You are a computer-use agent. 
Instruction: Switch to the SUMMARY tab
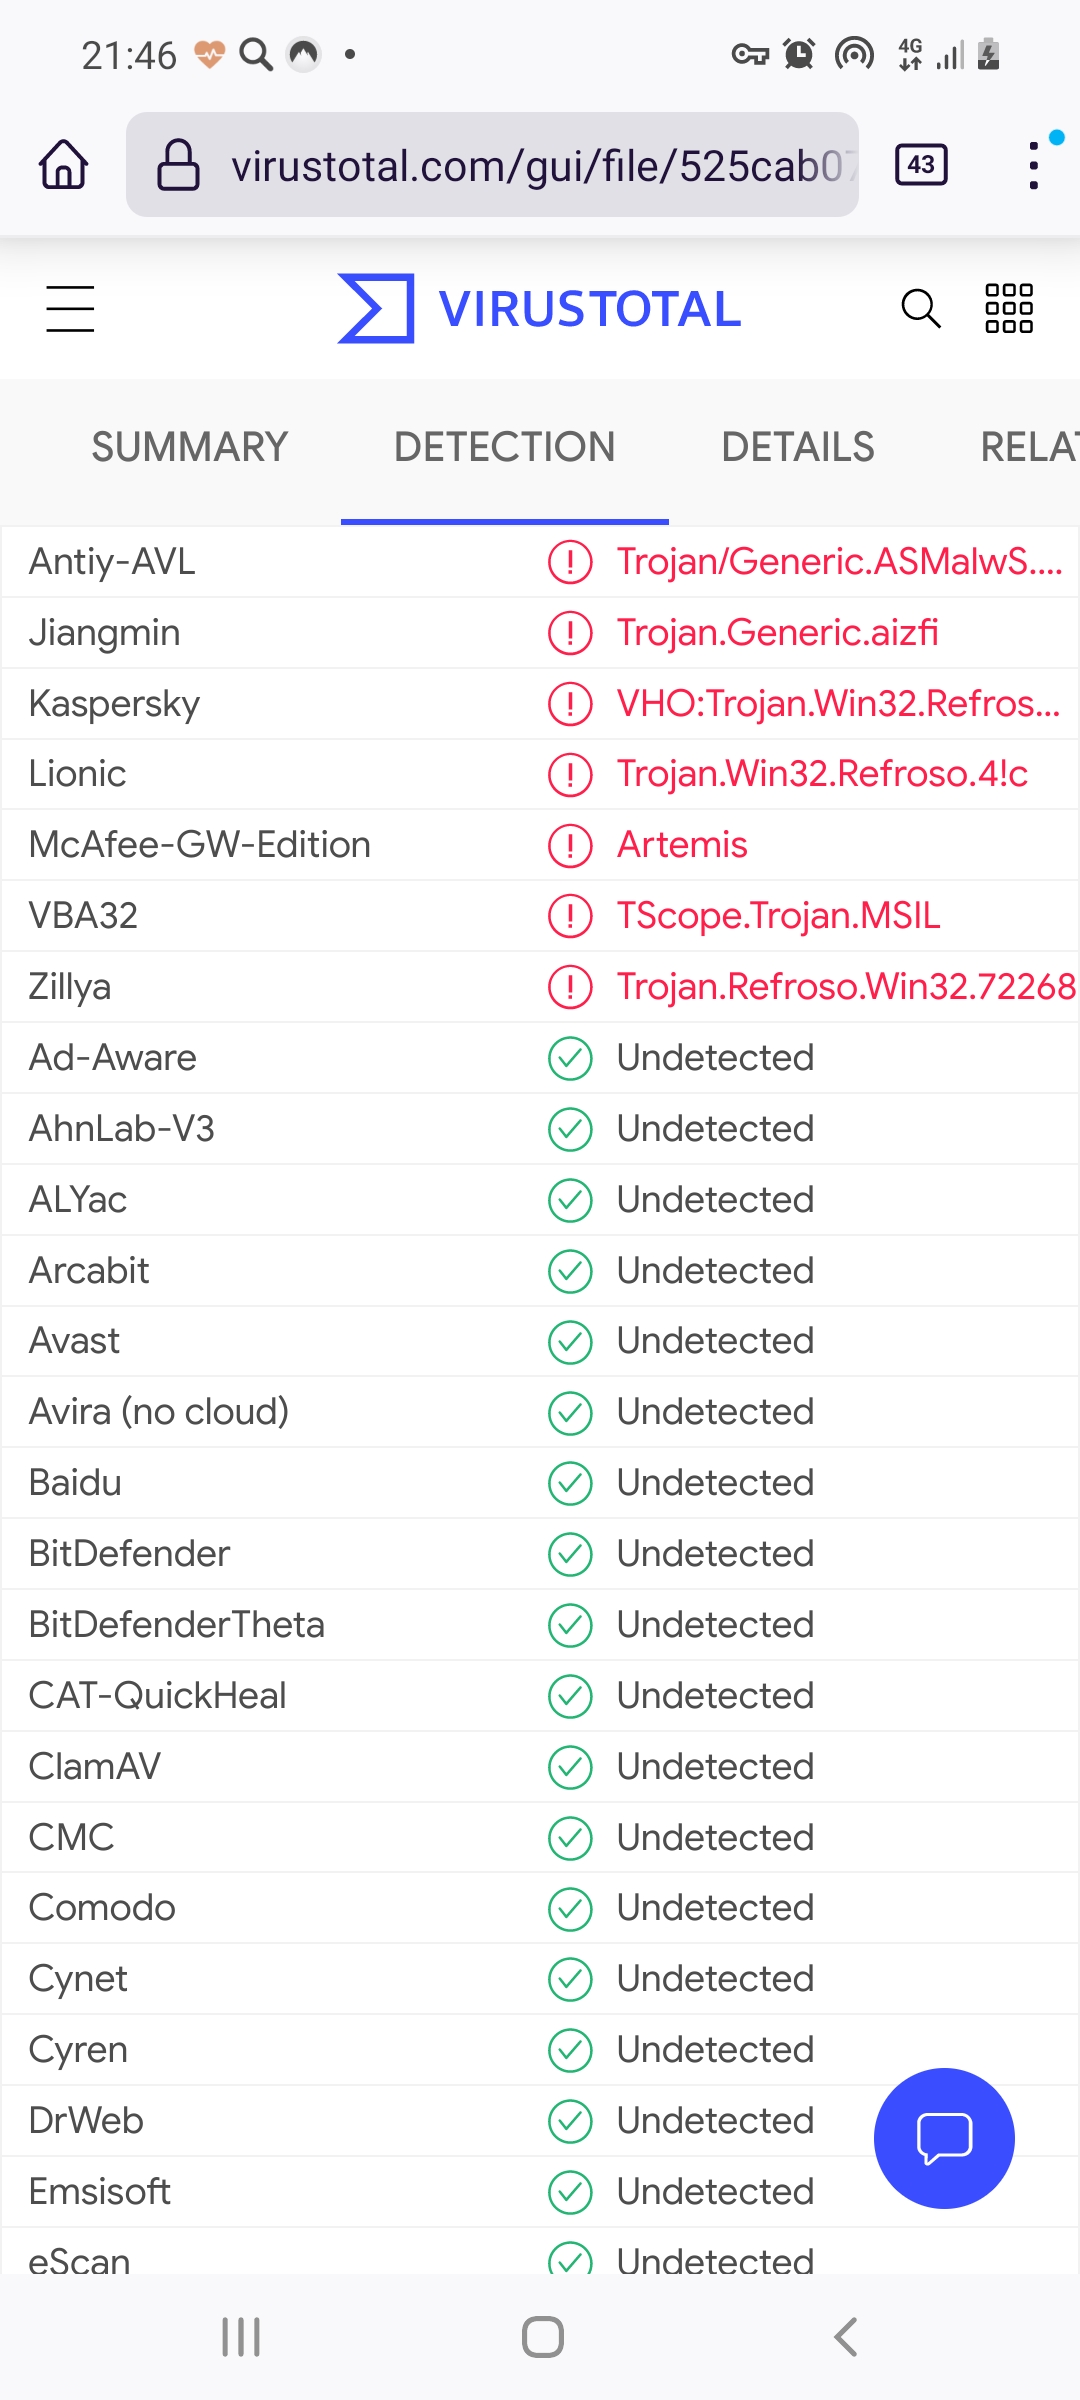coord(190,447)
